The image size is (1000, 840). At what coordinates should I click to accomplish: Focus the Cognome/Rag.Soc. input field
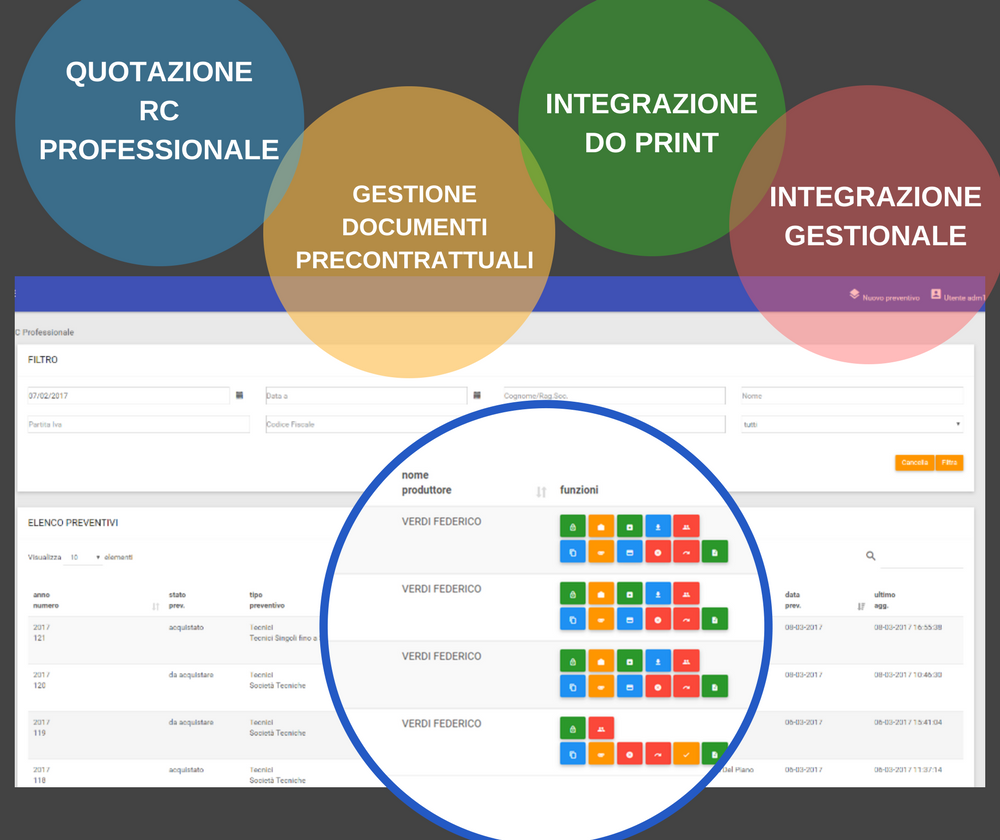tap(614, 395)
